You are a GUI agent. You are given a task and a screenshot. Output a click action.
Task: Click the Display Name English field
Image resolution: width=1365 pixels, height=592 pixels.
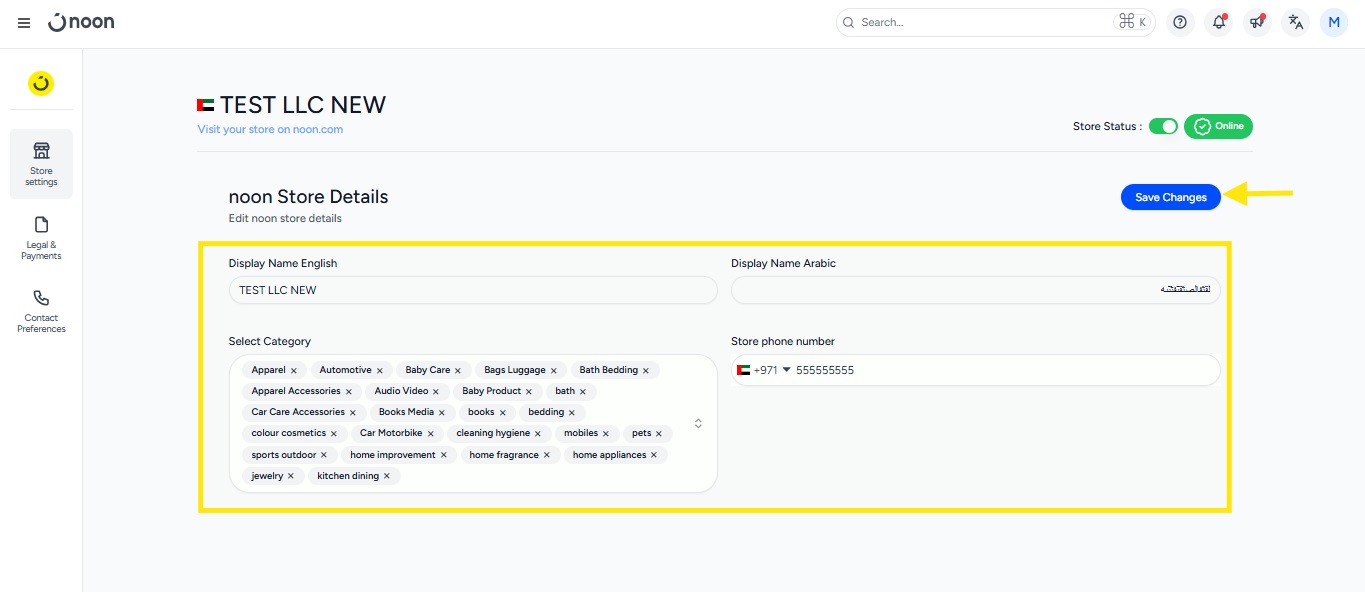pos(472,290)
